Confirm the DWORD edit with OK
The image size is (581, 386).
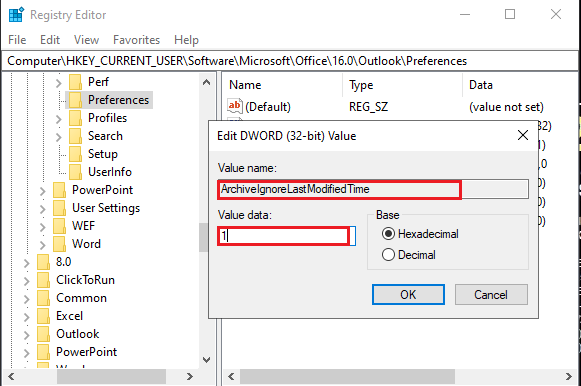[x=408, y=295]
